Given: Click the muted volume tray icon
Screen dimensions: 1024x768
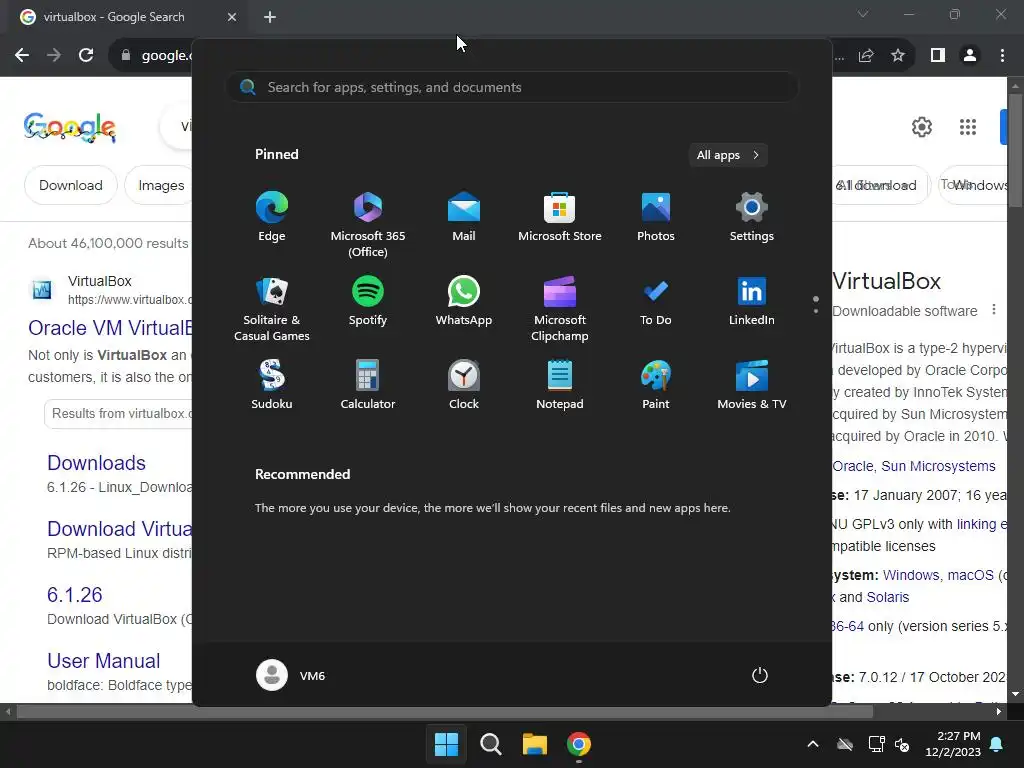Looking at the screenshot, I should click(903, 744).
